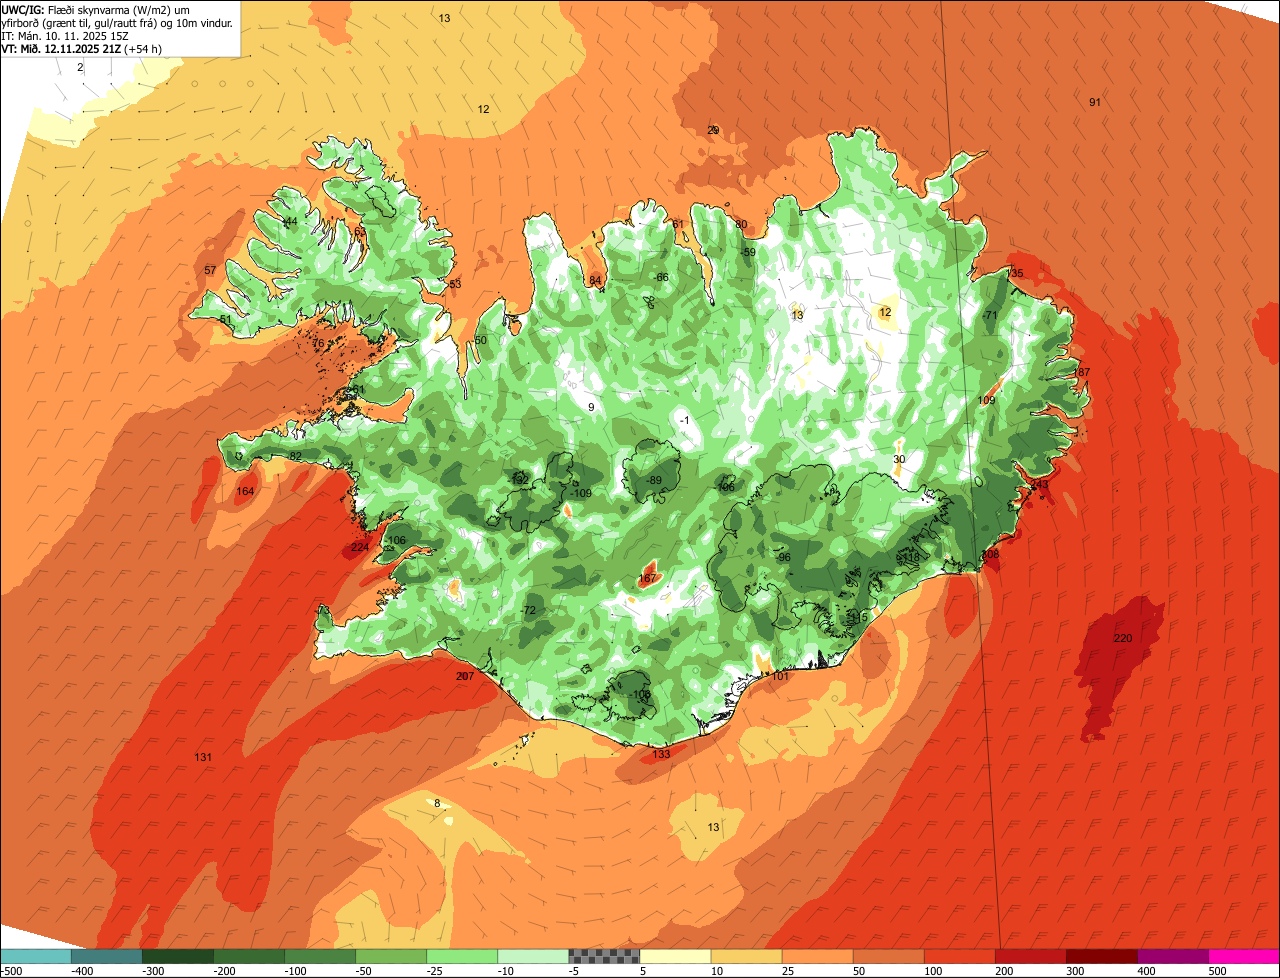Image resolution: width=1280 pixels, height=978 pixels.
Task: Click the dark green -300 to -200 legend swatch
Action: [177, 956]
